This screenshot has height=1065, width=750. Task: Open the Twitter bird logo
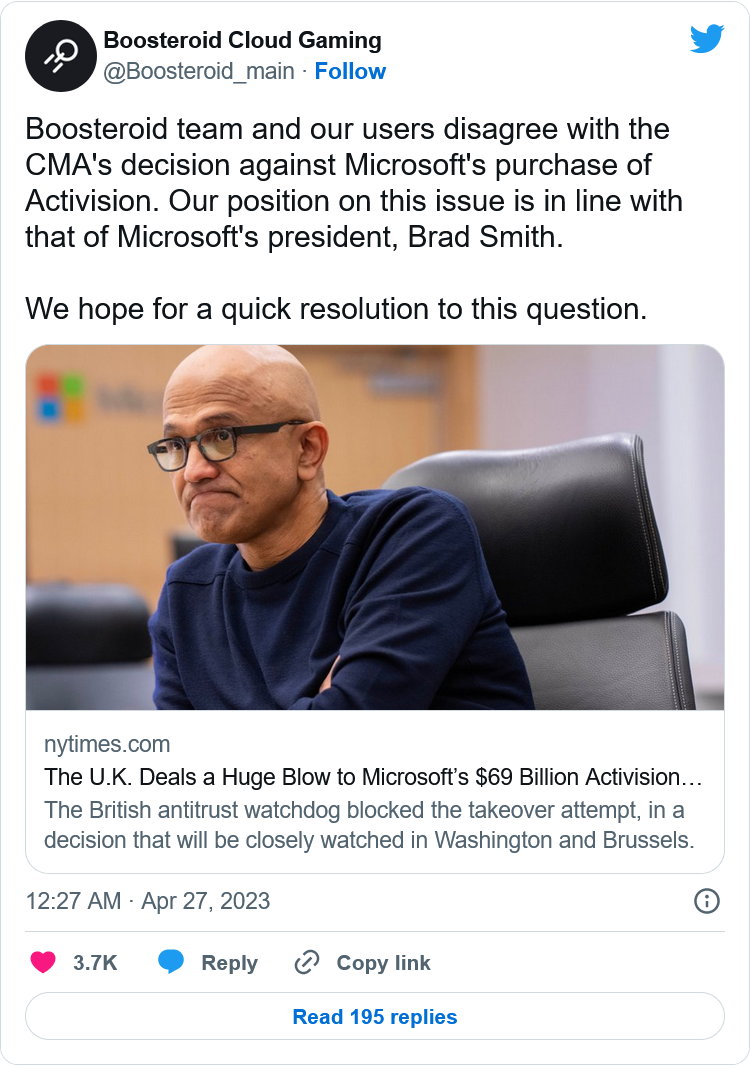tap(706, 39)
